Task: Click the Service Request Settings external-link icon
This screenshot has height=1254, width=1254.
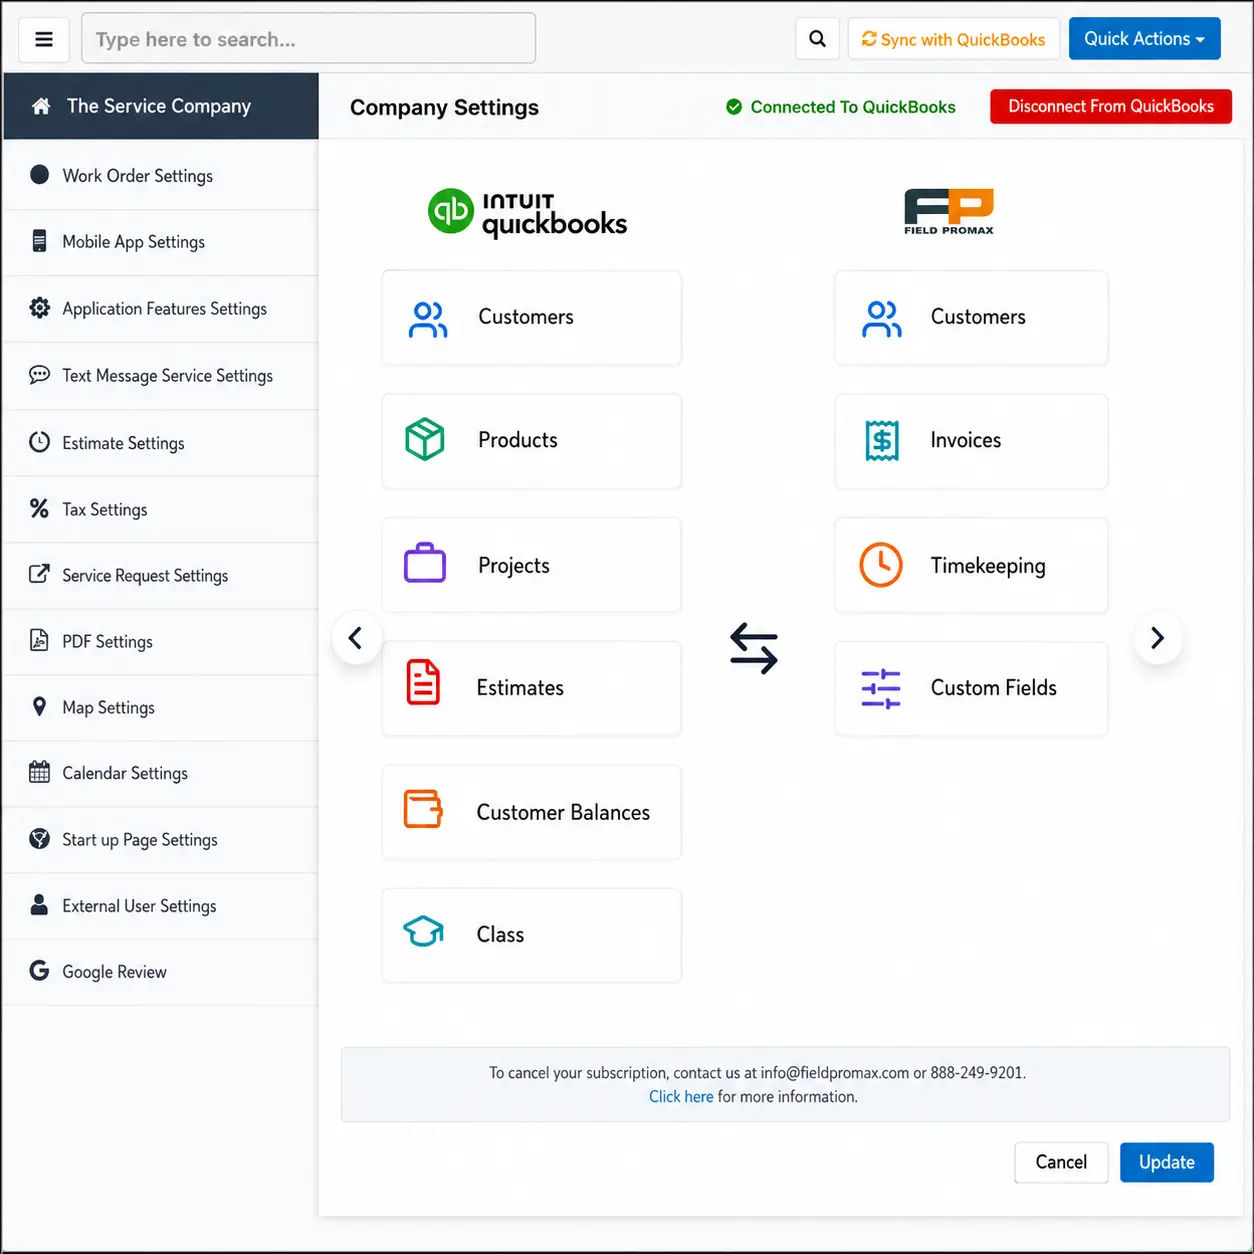Action: [x=39, y=575]
